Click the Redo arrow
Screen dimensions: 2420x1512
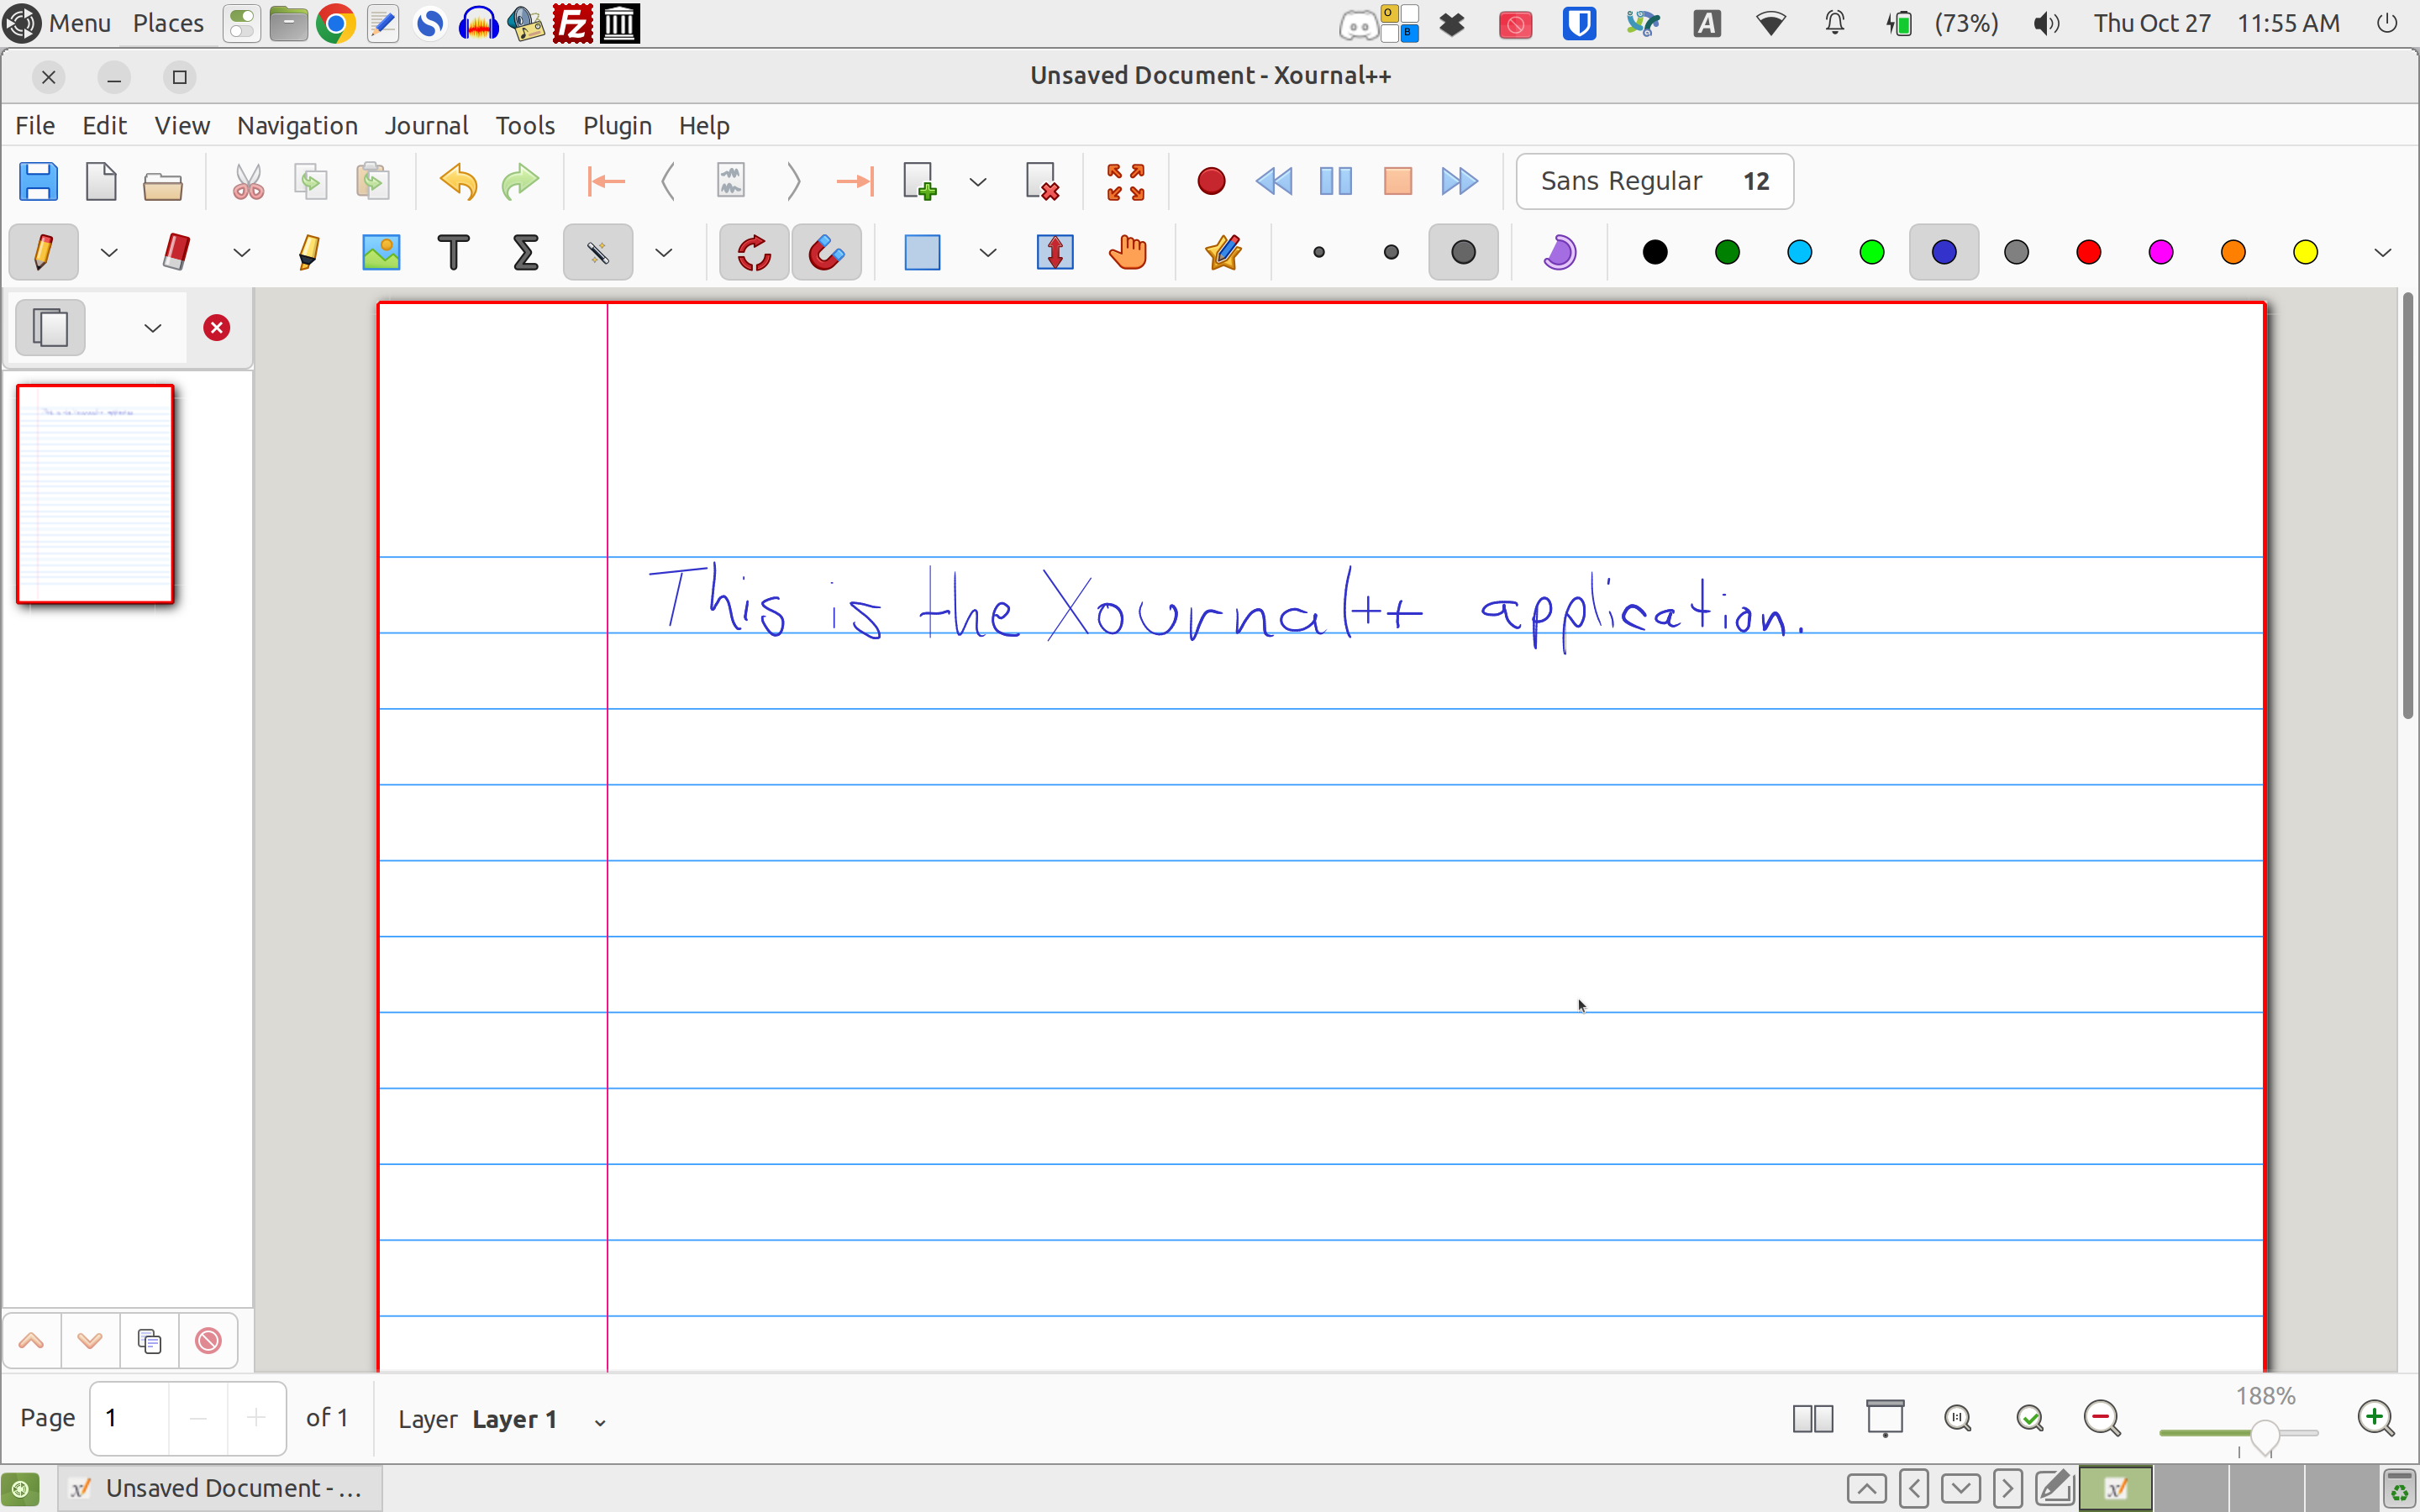520,182
